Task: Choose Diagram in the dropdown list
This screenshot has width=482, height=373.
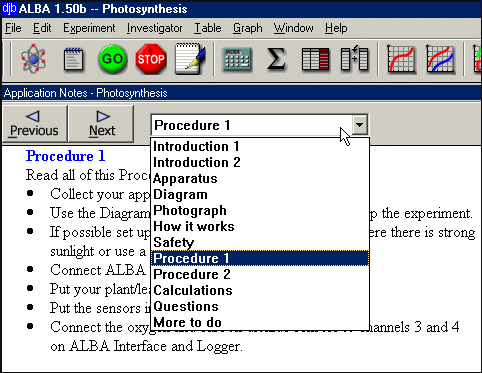Action: (260, 194)
